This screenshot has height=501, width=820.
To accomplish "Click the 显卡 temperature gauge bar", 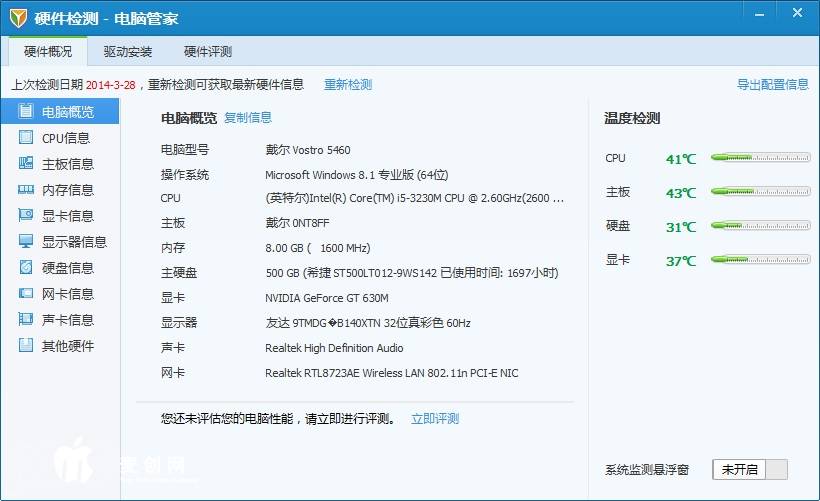I will point(760,259).
